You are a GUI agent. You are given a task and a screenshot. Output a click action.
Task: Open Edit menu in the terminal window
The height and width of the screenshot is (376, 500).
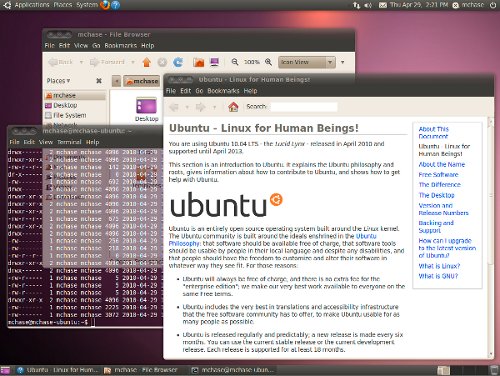tap(29, 142)
